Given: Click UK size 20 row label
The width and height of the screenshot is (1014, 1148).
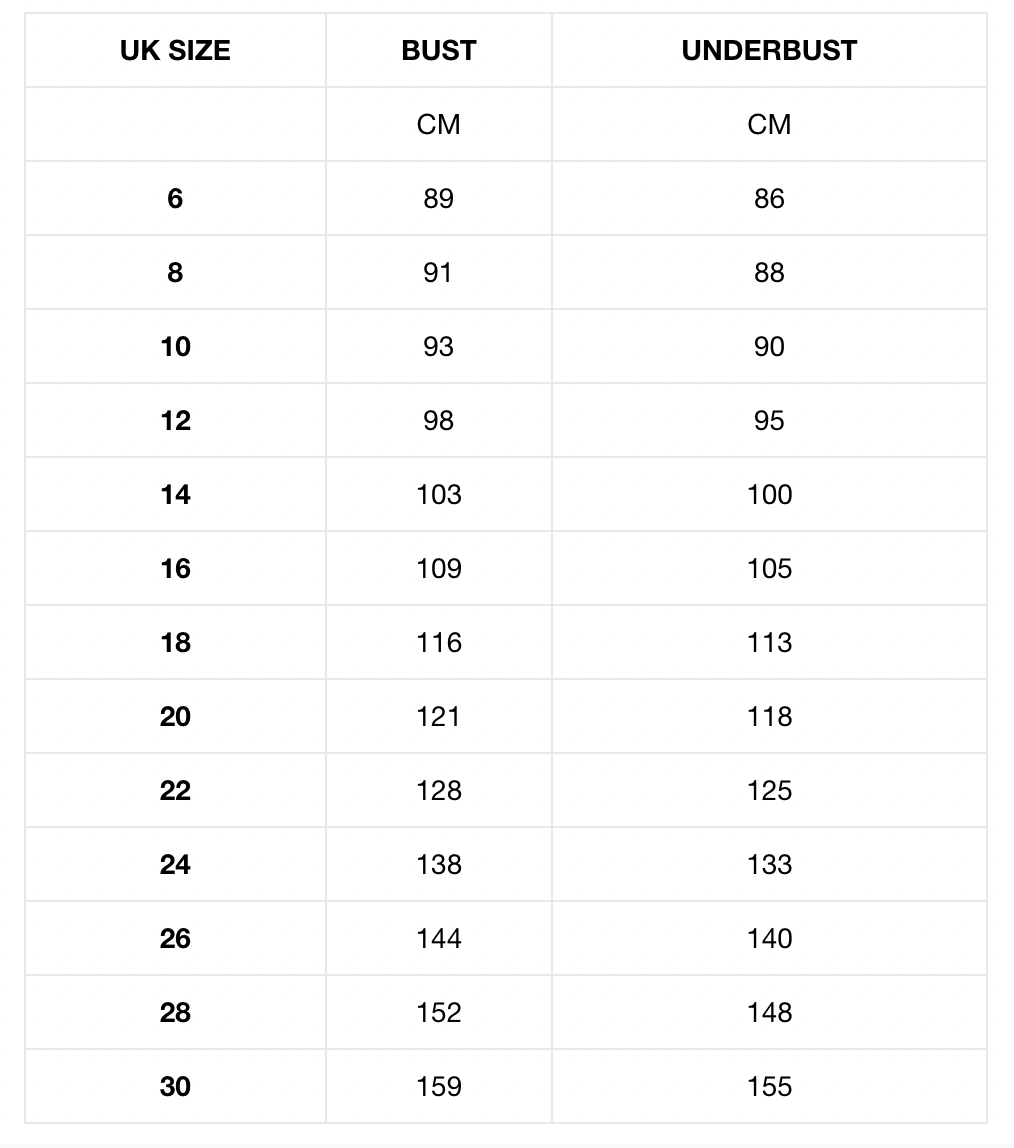Looking at the screenshot, I should tap(175, 716).
